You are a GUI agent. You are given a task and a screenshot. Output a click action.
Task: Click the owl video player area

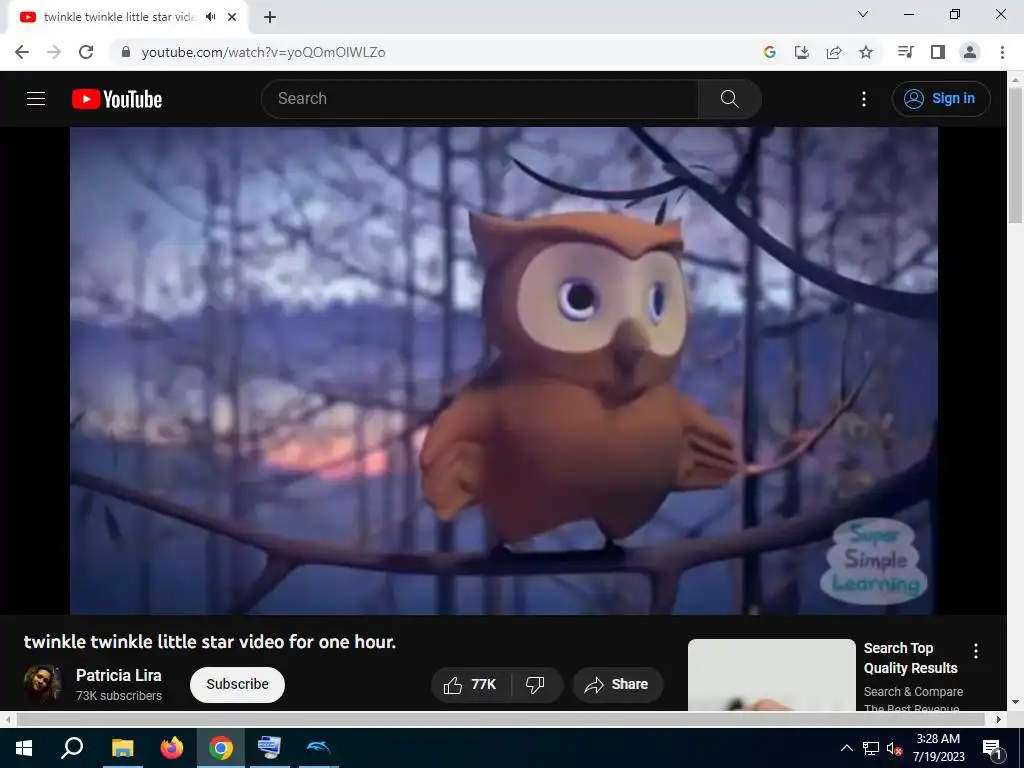(504, 370)
